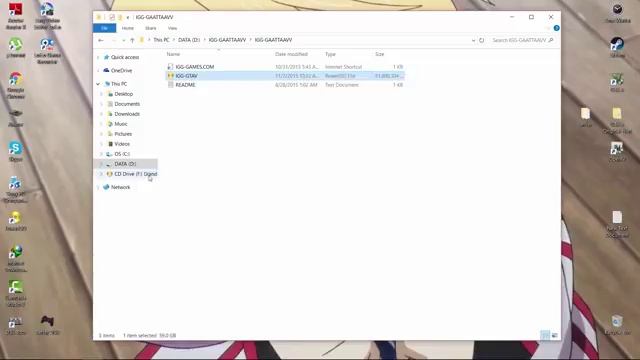Image resolution: width=640 pixels, height=360 pixels.
Task: Open the game controller desktop icon
Action: click(x=47, y=325)
